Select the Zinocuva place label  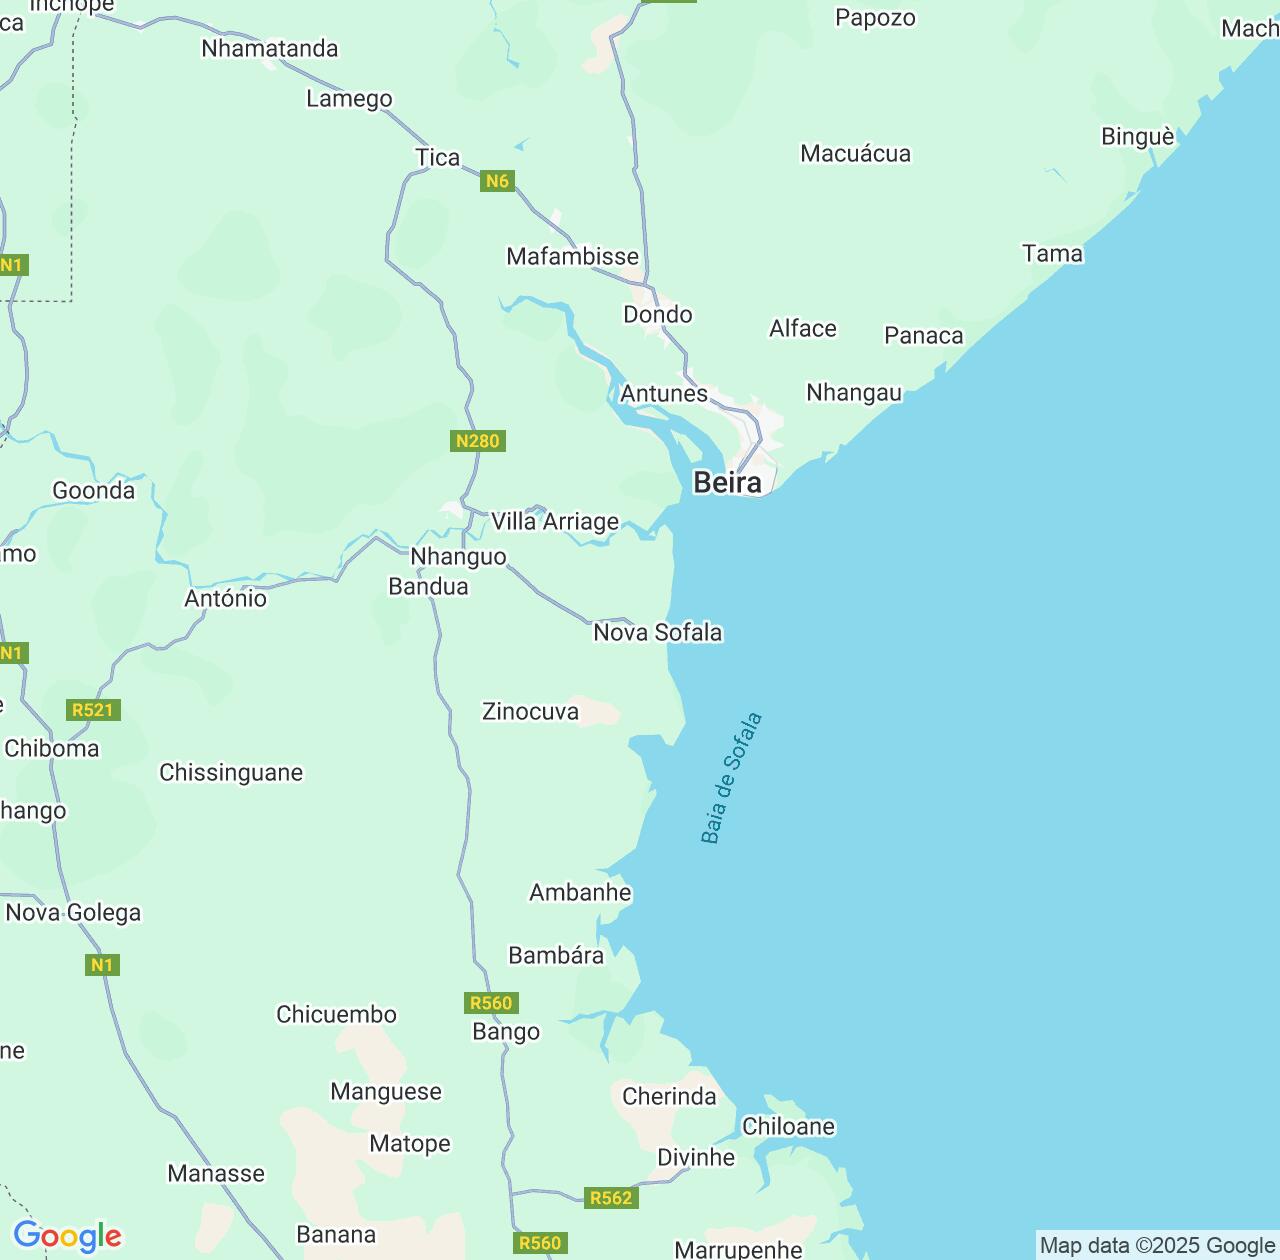click(x=530, y=711)
